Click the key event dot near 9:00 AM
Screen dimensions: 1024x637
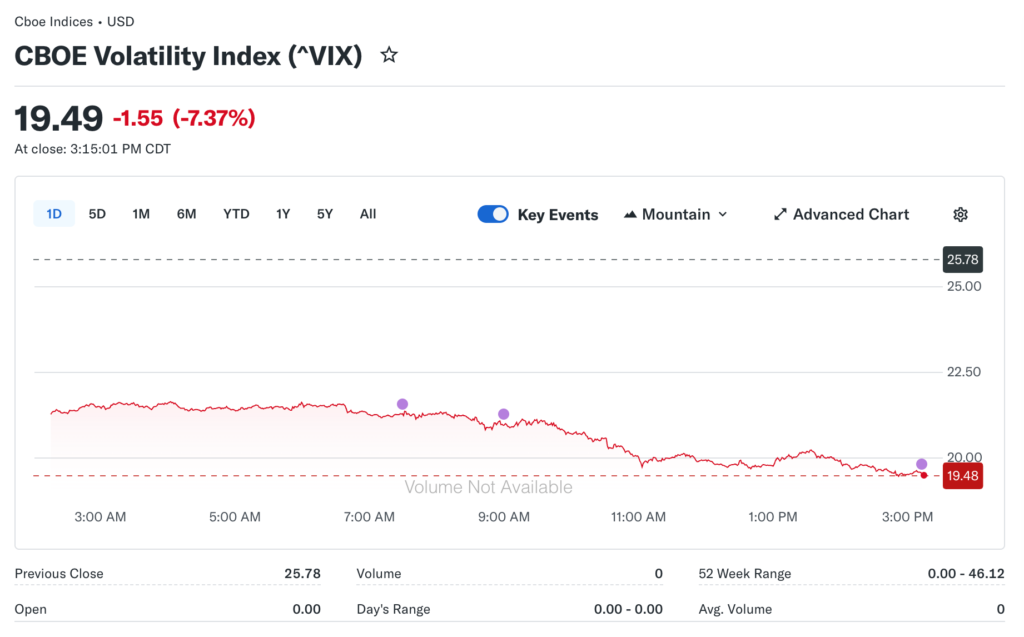(503, 414)
